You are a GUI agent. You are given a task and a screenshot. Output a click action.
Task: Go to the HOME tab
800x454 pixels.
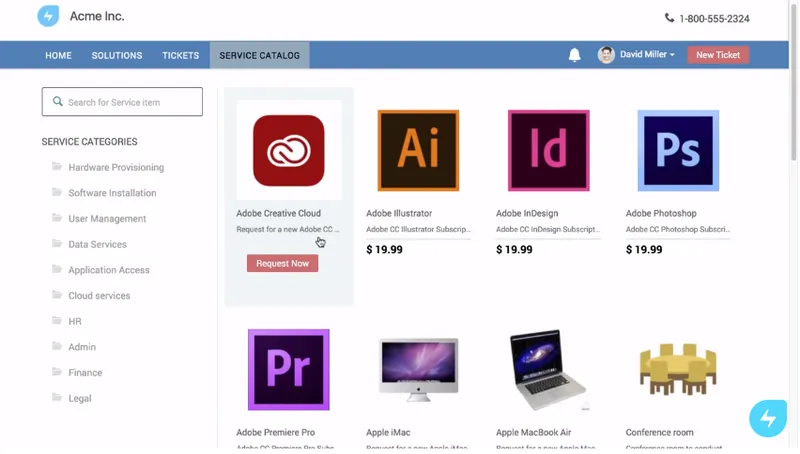pos(58,55)
